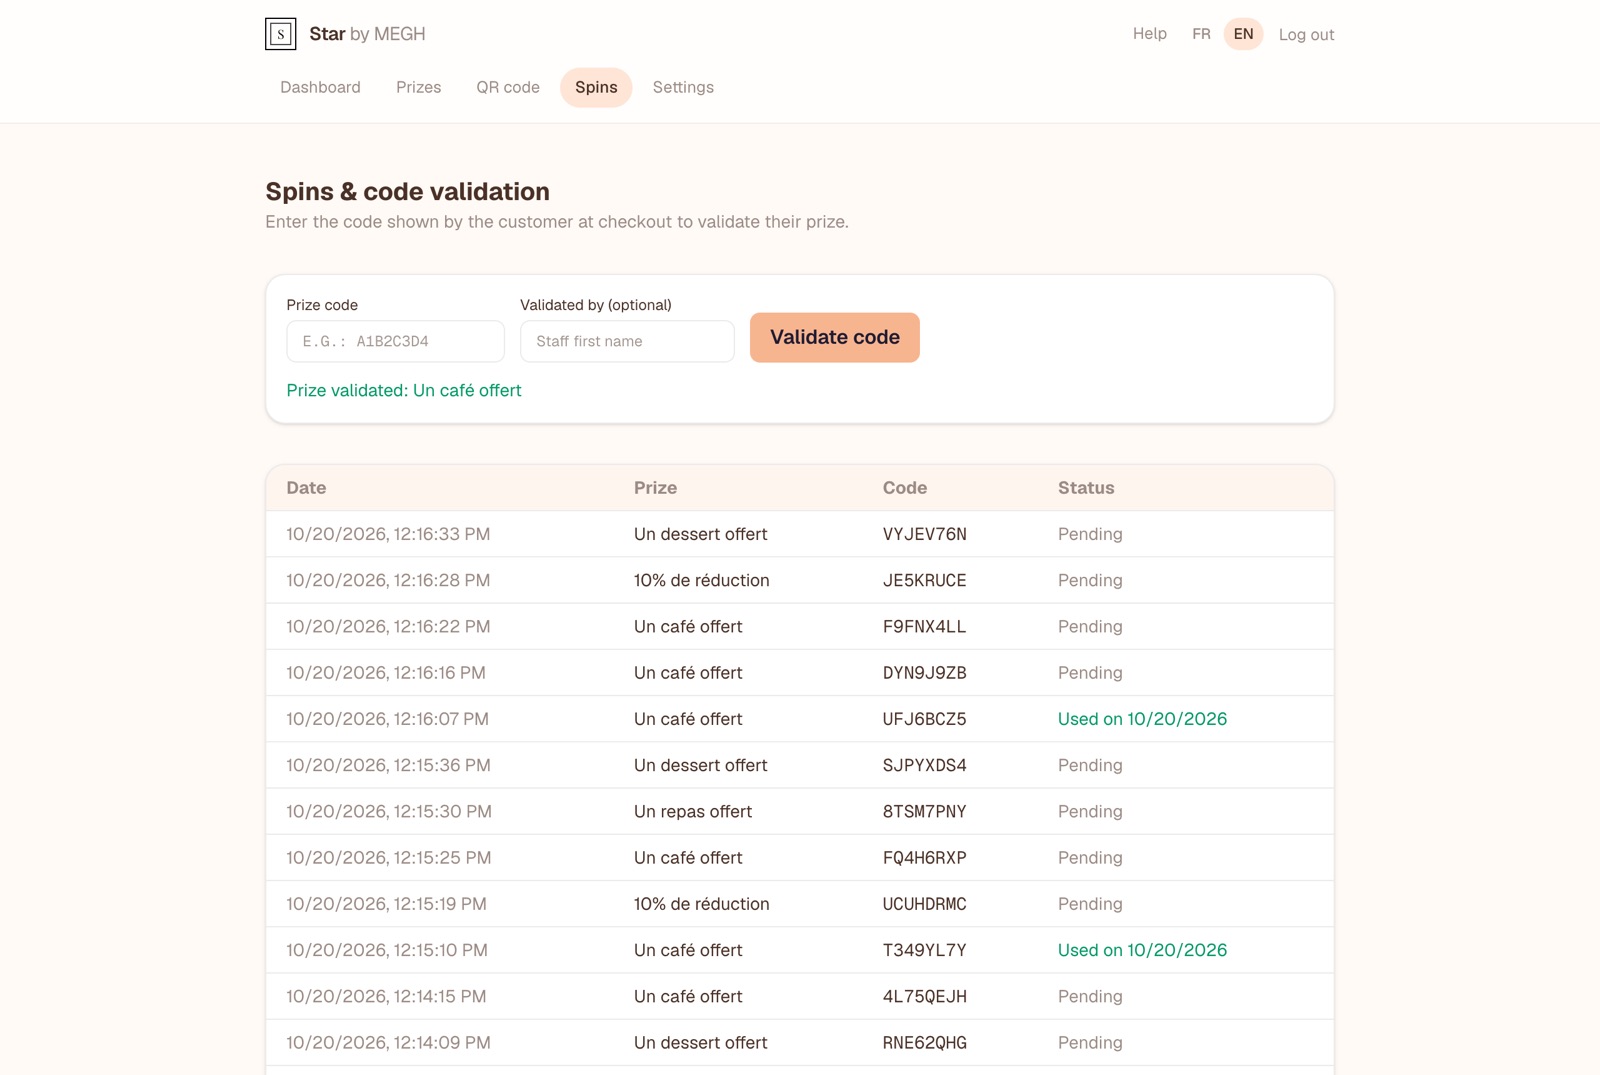This screenshot has height=1075, width=1600.
Task: Click the Star by MEGH brand name
Action: tap(367, 34)
